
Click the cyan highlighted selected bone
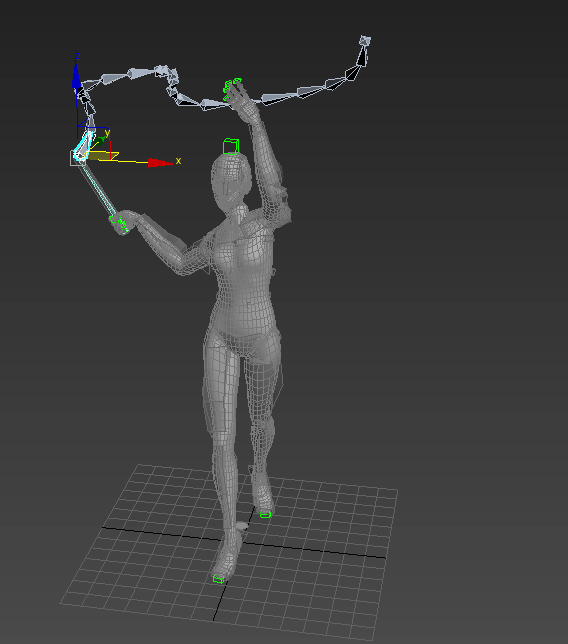pos(83,145)
